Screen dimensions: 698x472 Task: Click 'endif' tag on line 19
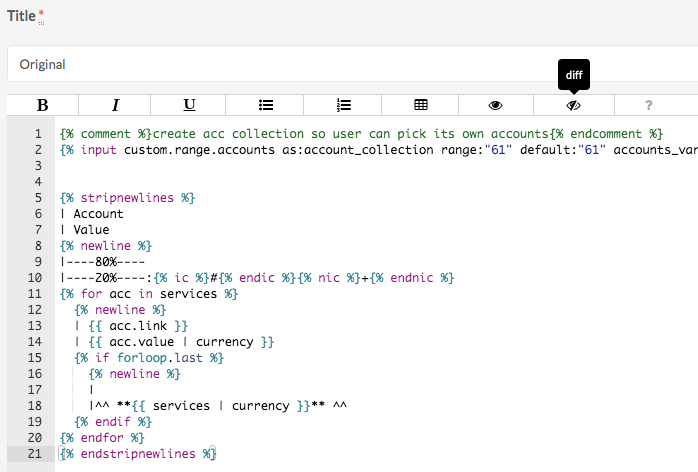tap(113, 422)
